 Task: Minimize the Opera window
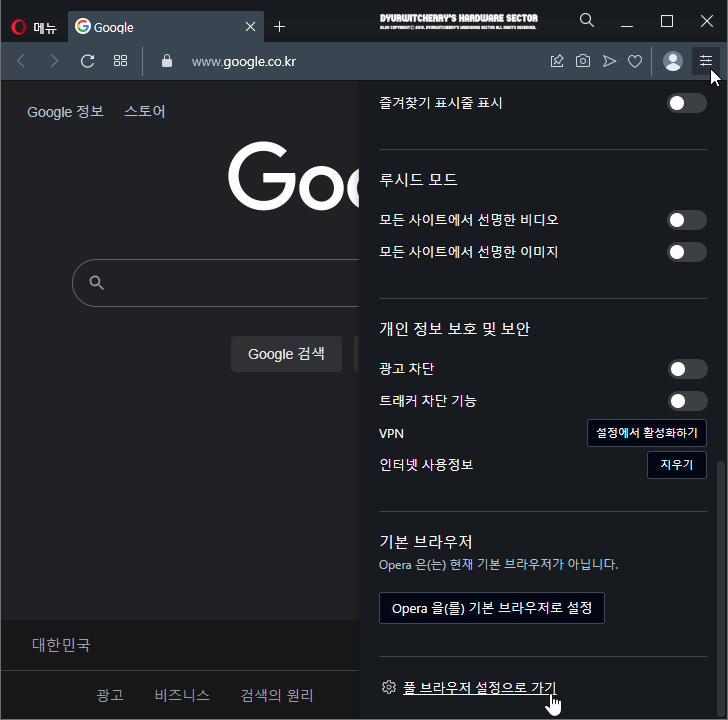(627, 20)
